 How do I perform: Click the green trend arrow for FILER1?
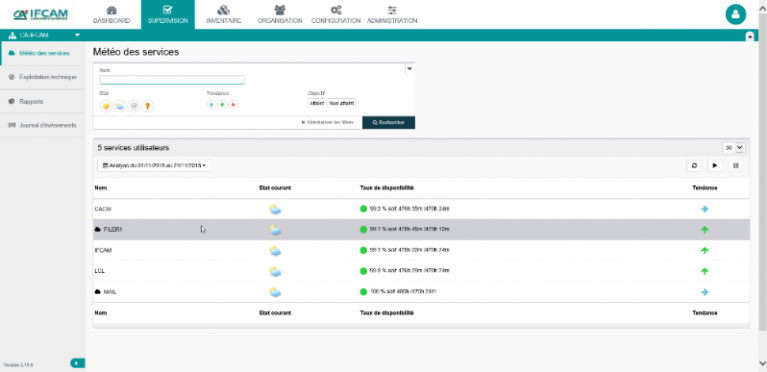pos(704,230)
